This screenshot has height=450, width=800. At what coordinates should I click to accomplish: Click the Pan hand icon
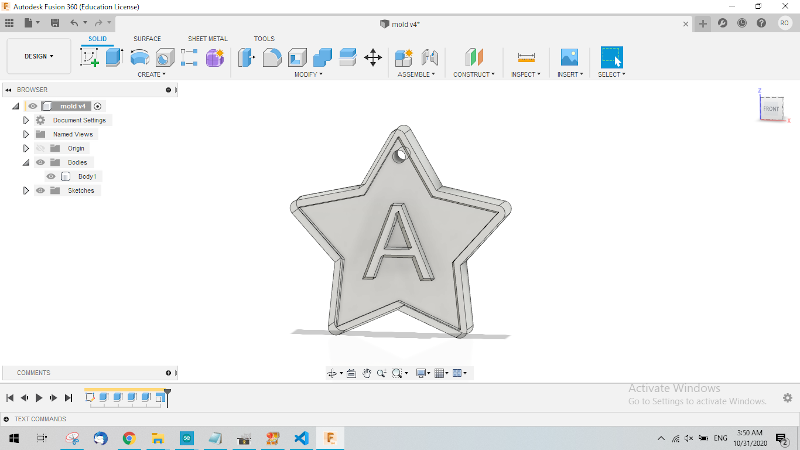[x=367, y=373]
